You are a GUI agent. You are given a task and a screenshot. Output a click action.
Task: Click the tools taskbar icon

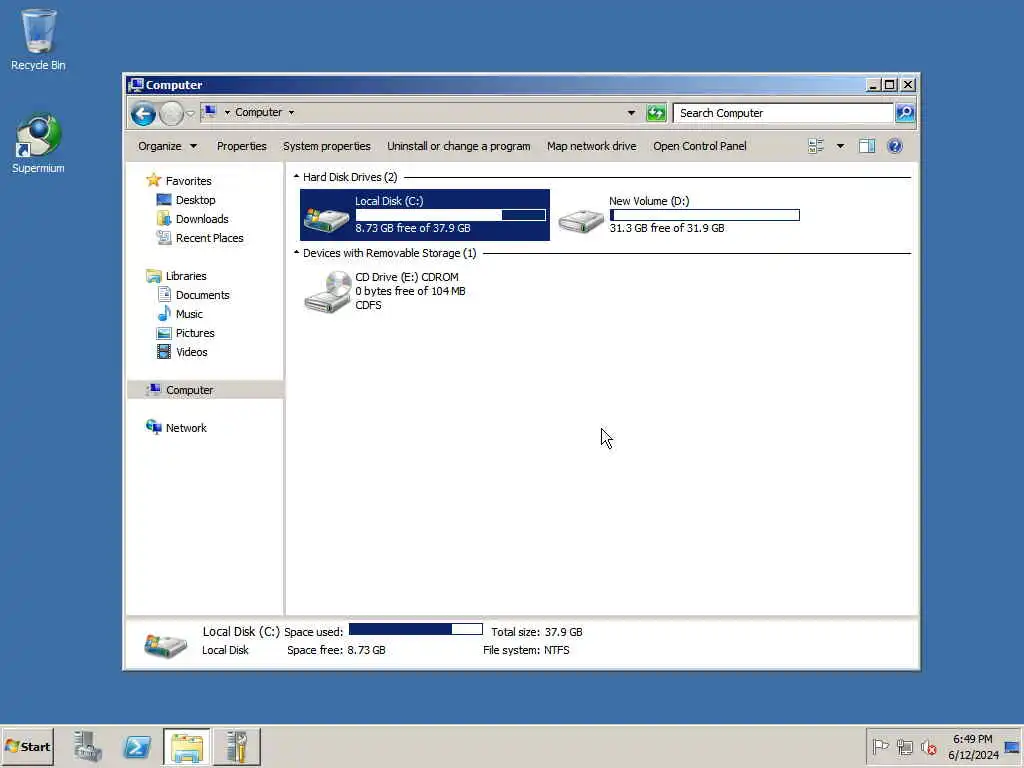click(x=237, y=746)
